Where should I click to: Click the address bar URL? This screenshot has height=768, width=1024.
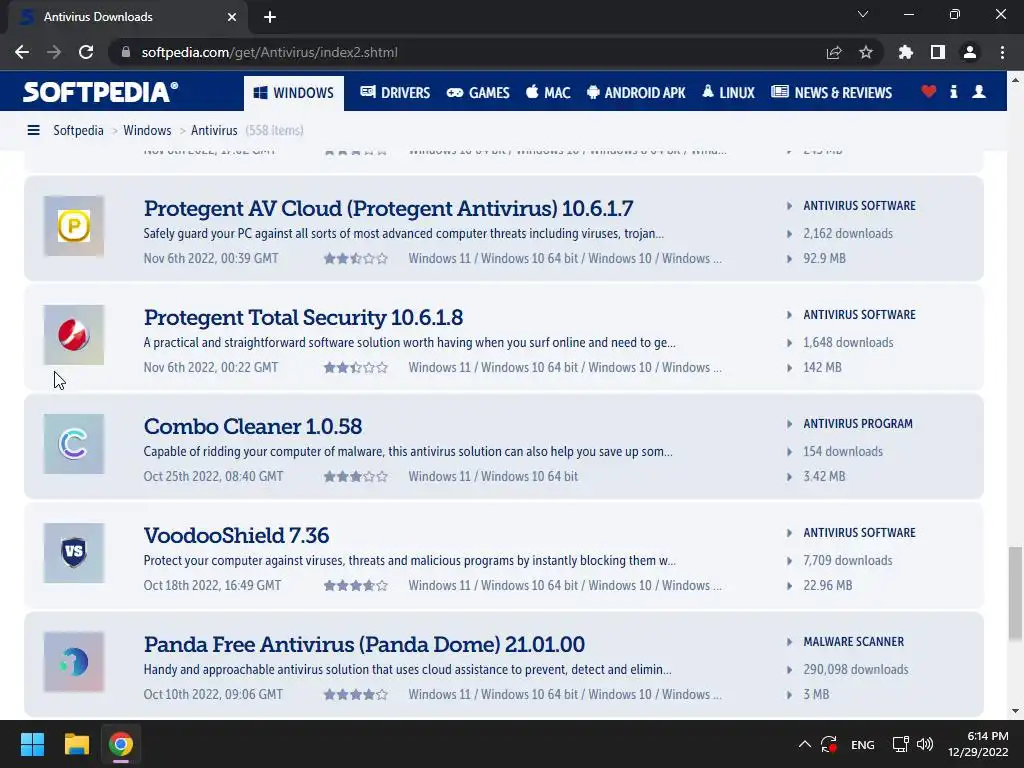click(270, 52)
